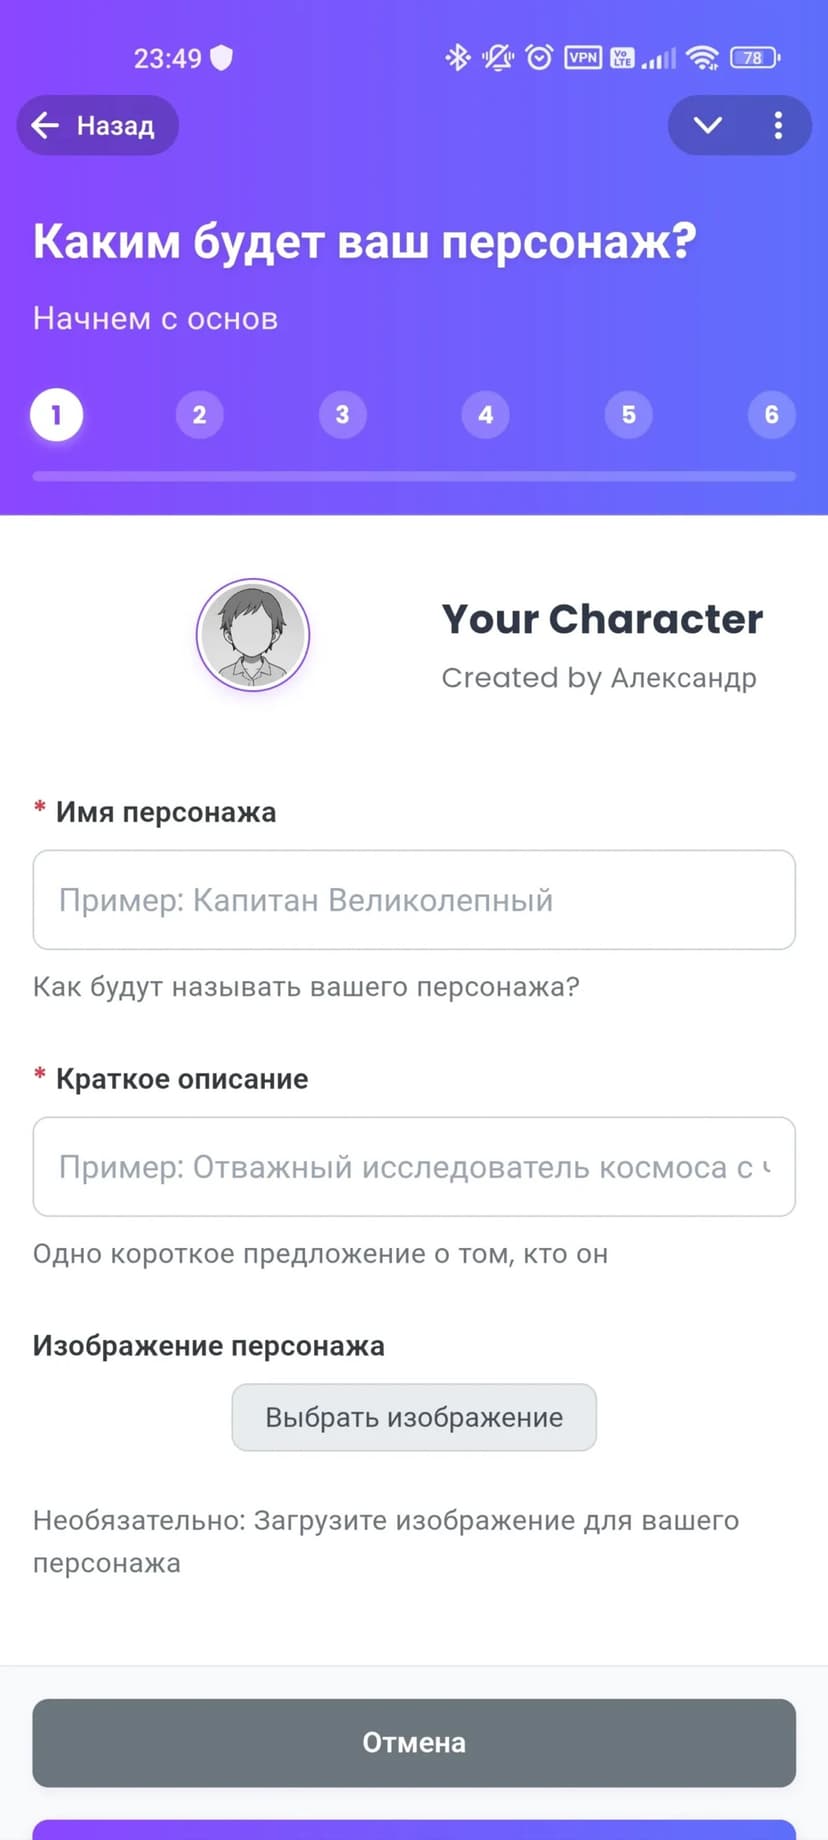The width and height of the screenshot is (828, 1840).
Task: Tap the VPN status bar icon
Action: click(583, 58)
